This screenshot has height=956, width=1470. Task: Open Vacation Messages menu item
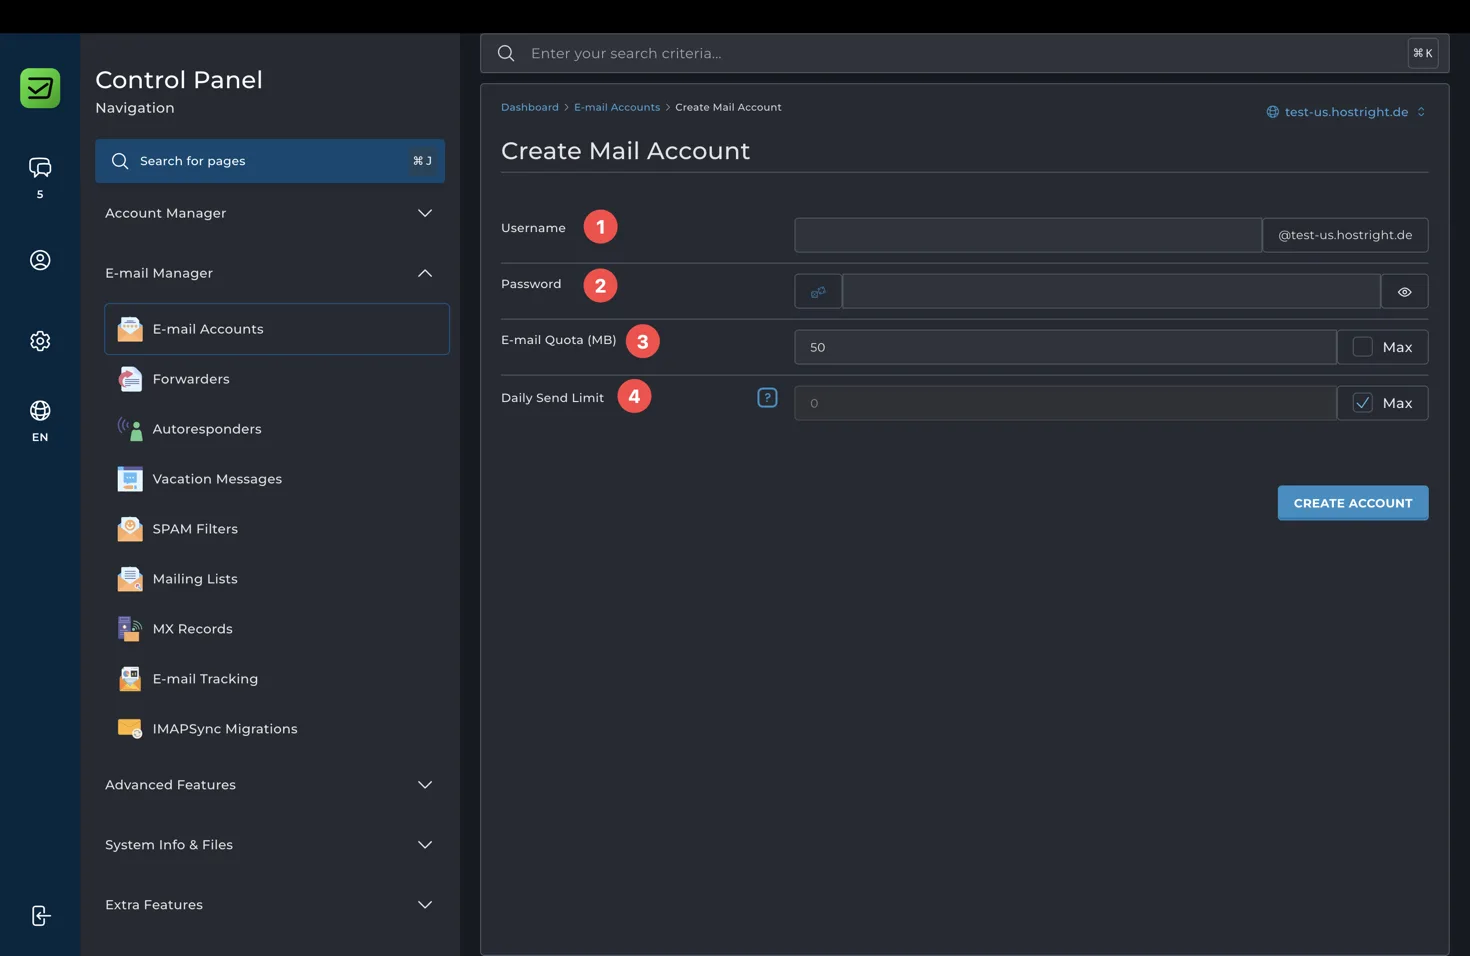(277, 479)
